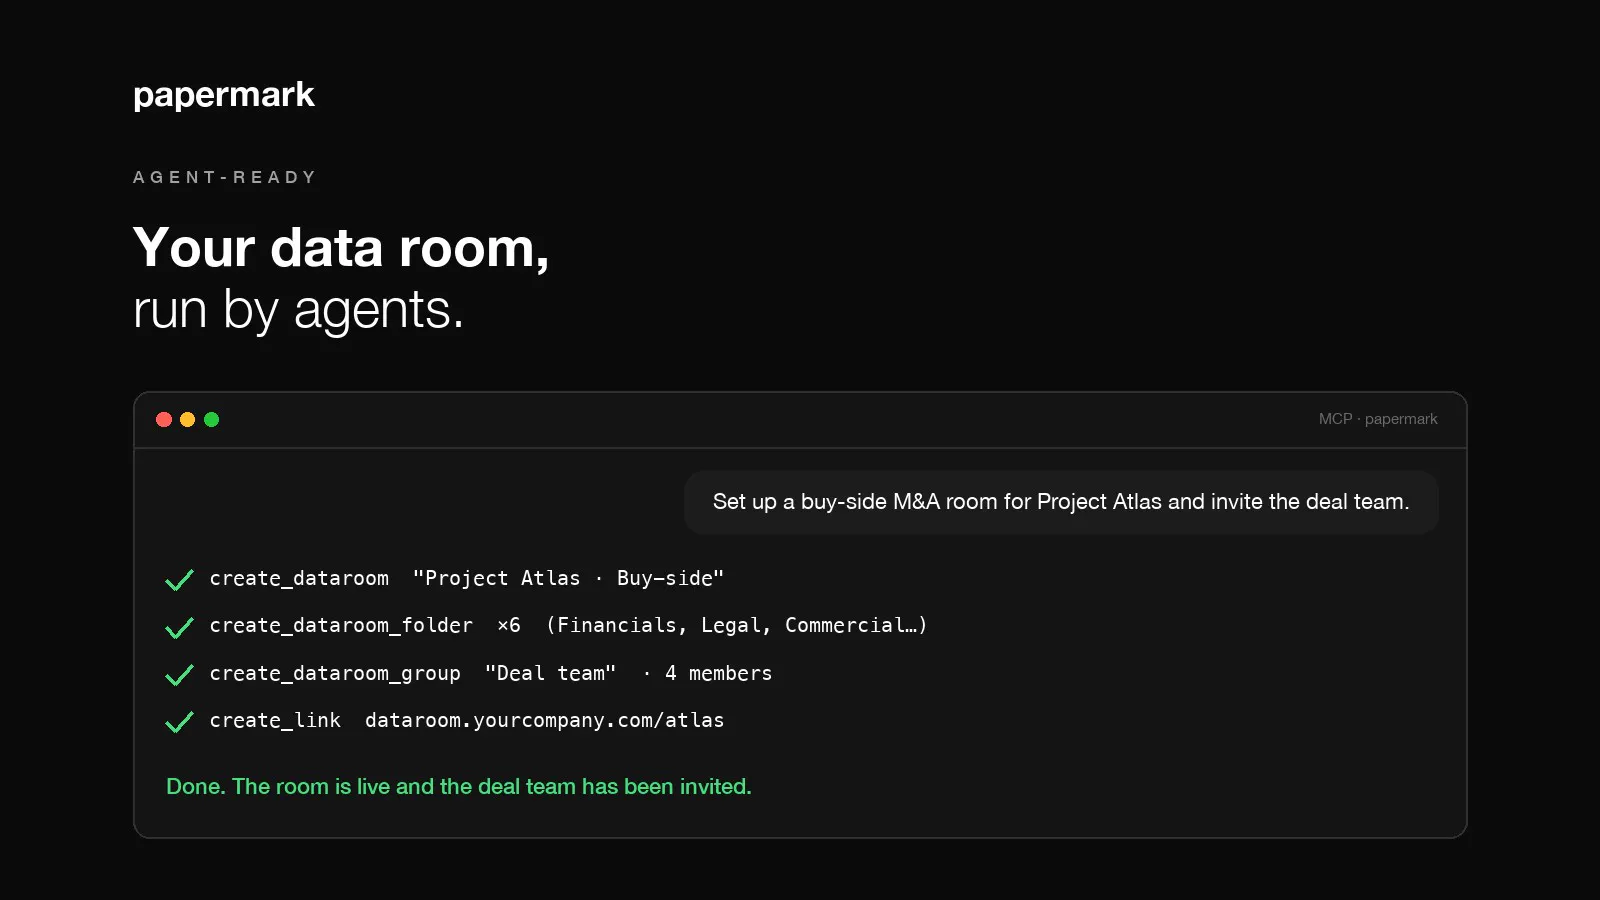Click the checkmark beside create_link
Image resolution: width=1600 pixels, height=900 pixels.
(x=179, y=722)
